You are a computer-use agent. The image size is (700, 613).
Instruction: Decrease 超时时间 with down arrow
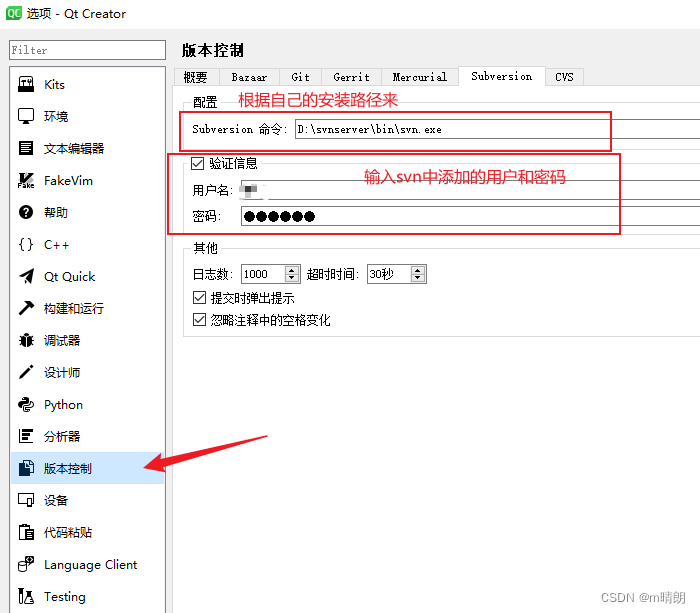pyautogui.click(x=418, y=278)
